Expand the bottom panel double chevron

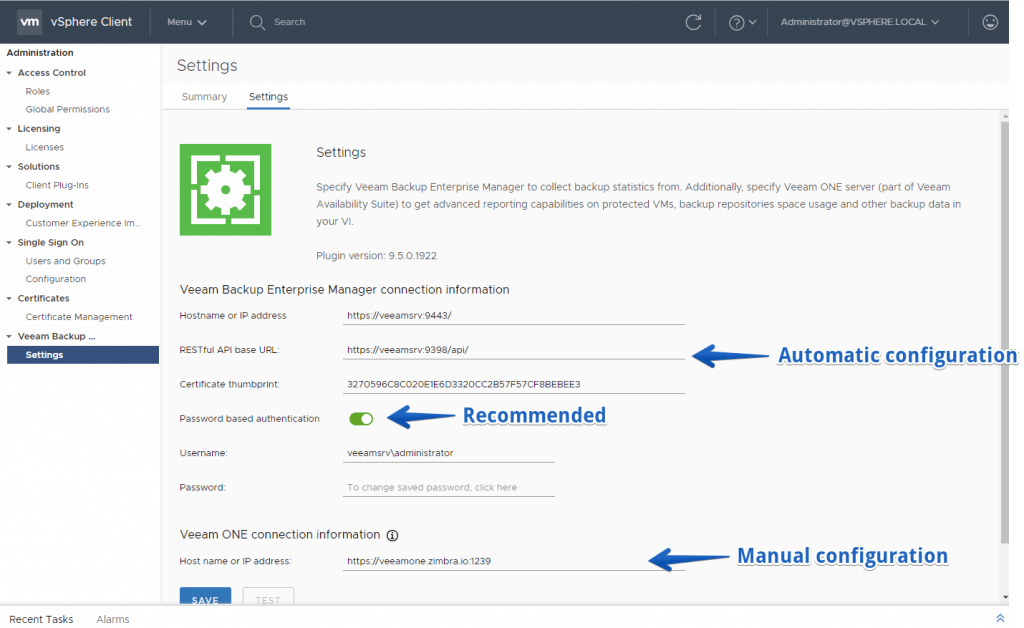1000,618
